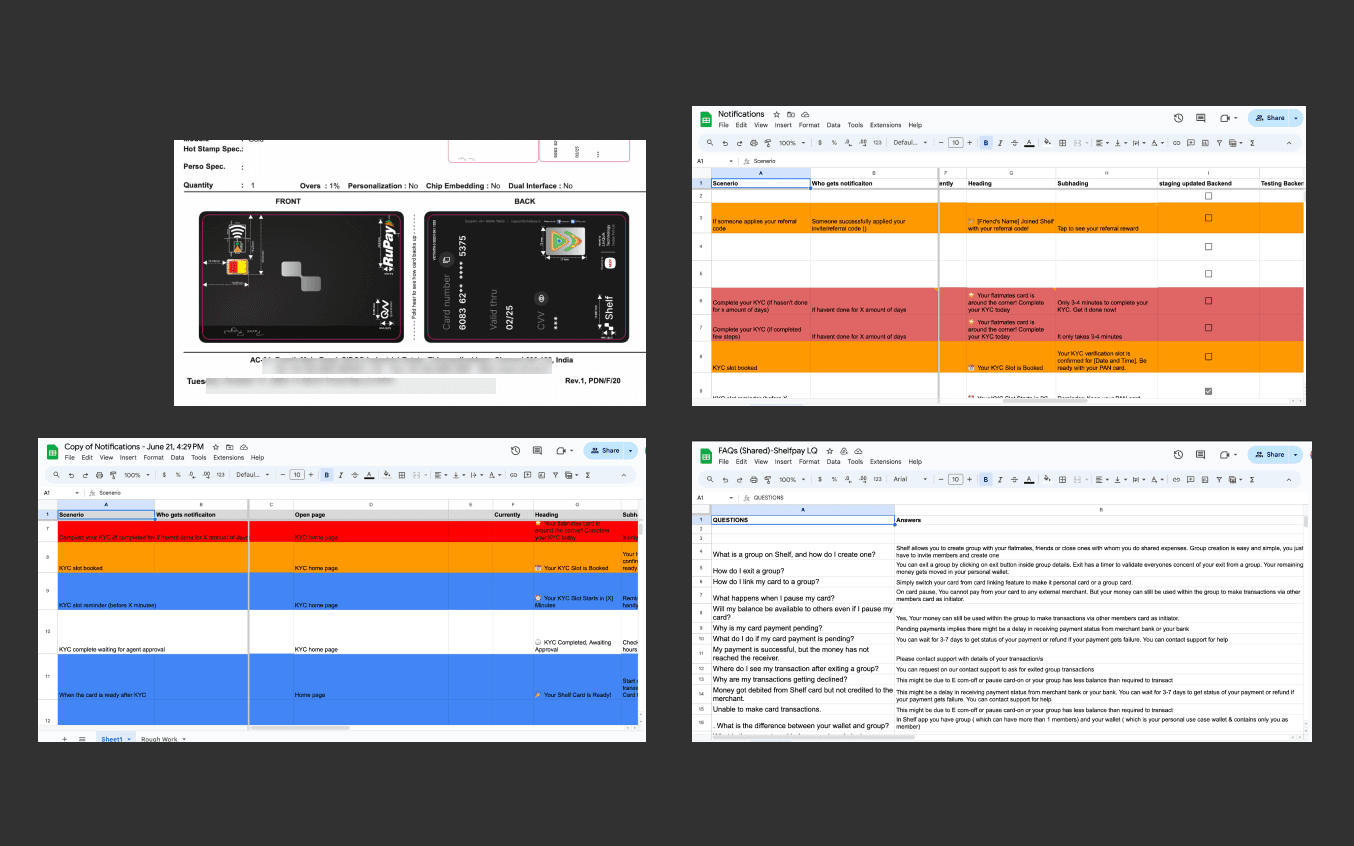The height and width of the screenshot is (846, 1354).
Task: Toggle checkbox in row 7 Complete your KYC
Action: [x=1208, y=327]
